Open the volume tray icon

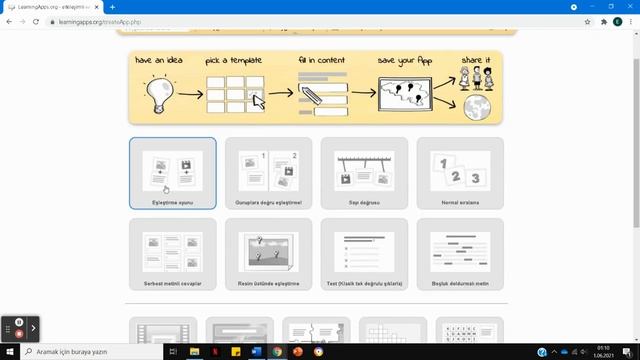click(x=583, y=352)
